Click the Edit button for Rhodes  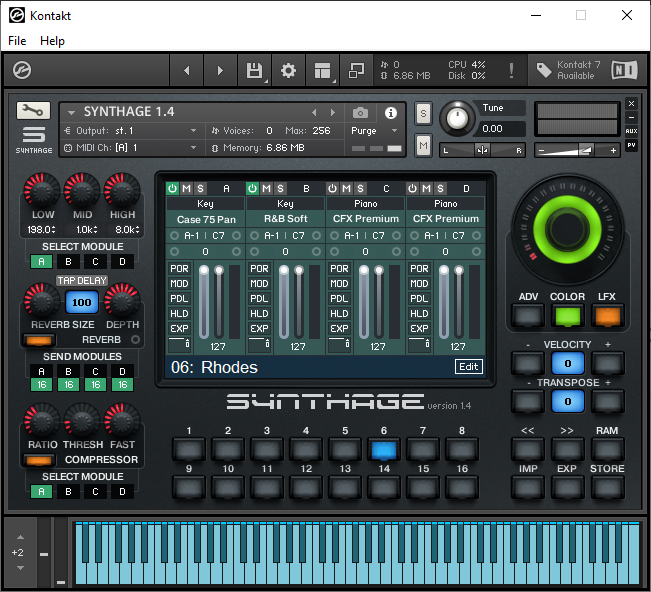pyautogui.click(x=469, y=367)
